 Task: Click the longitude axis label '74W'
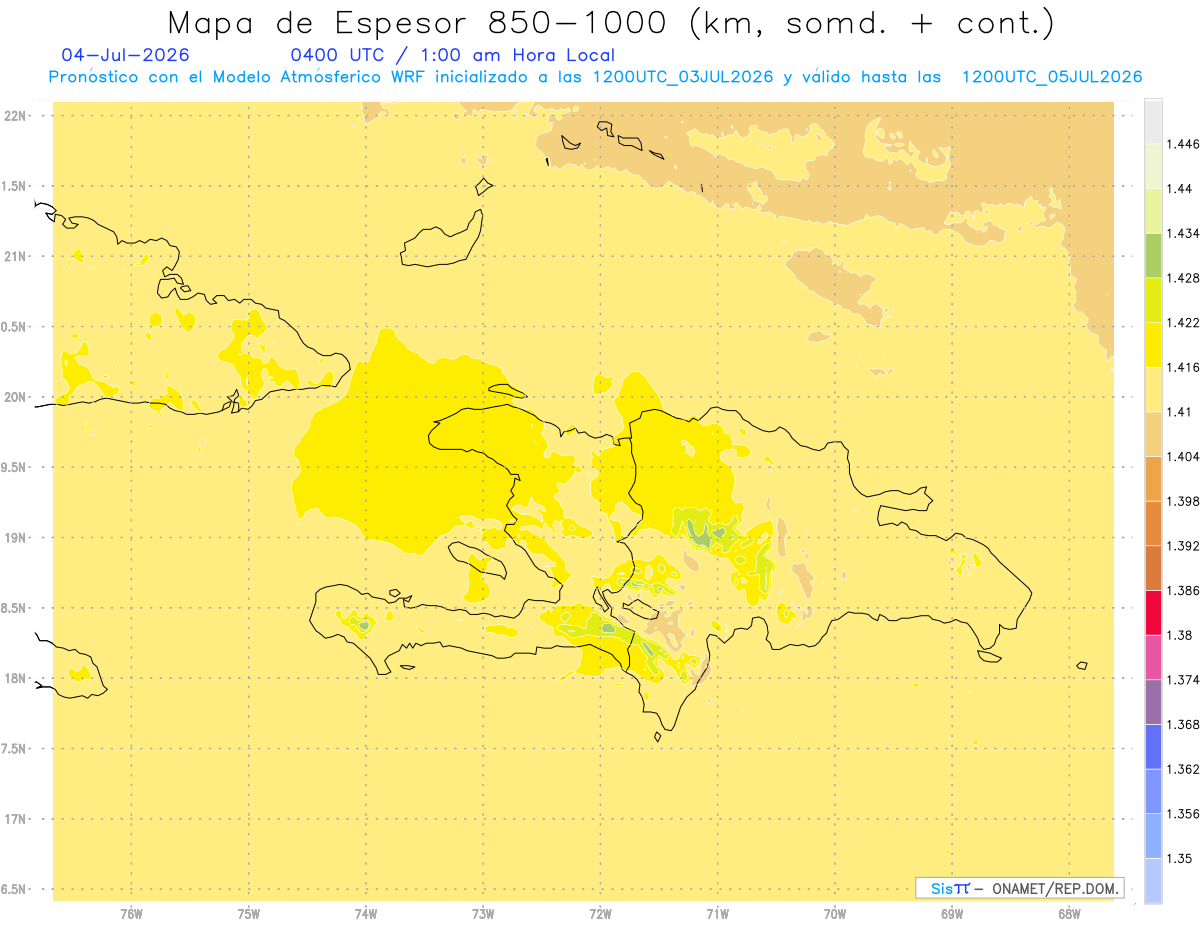[366, 914]
